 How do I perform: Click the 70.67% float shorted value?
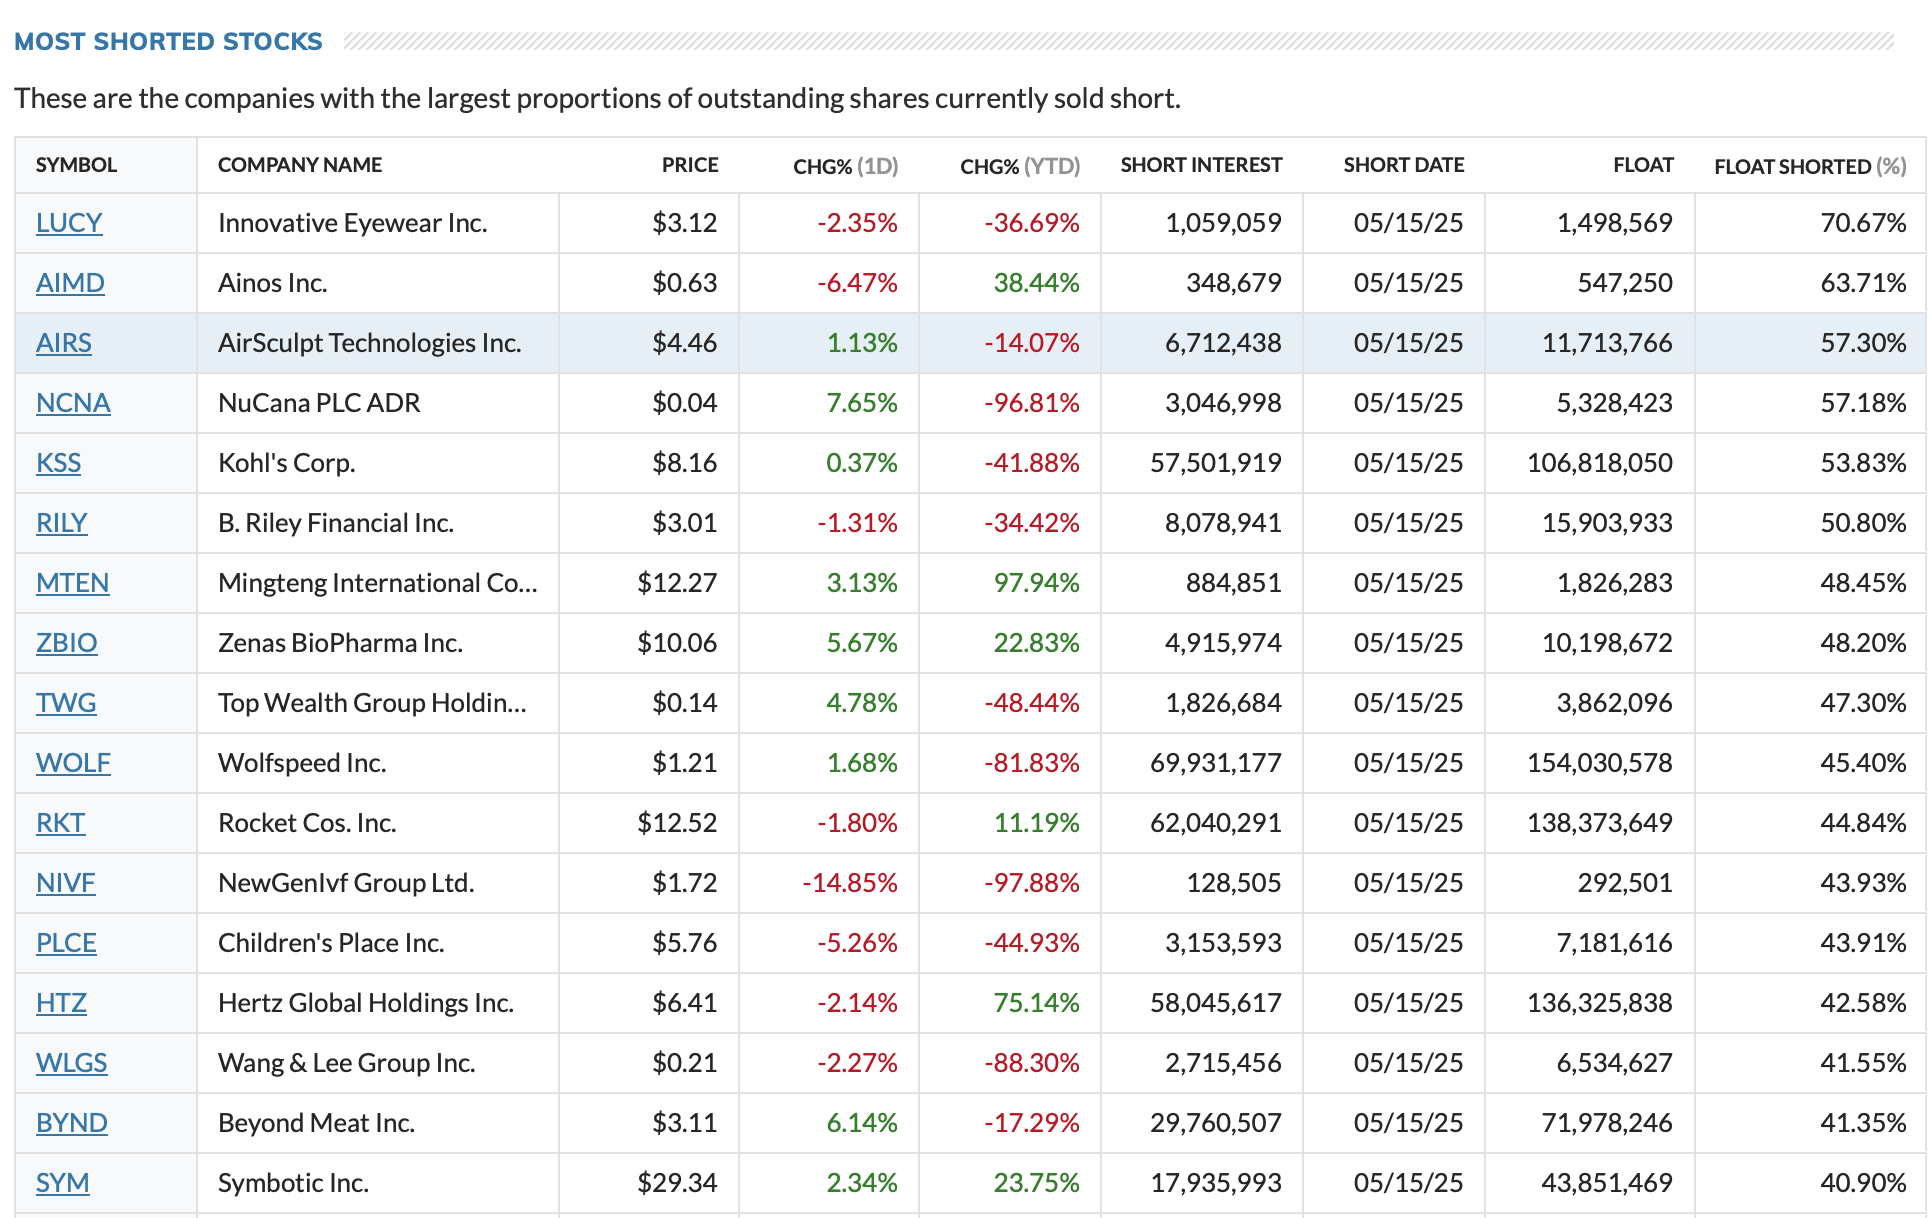point(1863,223)
